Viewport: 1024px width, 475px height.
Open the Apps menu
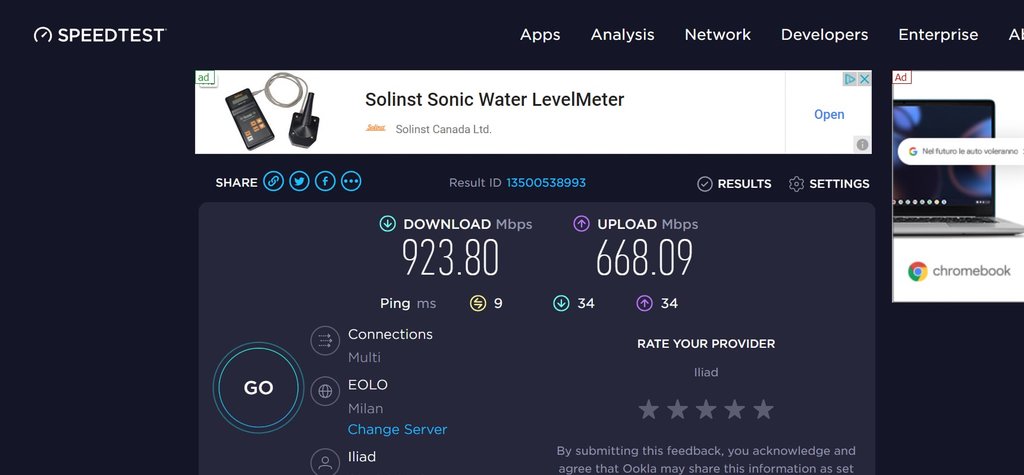tap(540, 35)
